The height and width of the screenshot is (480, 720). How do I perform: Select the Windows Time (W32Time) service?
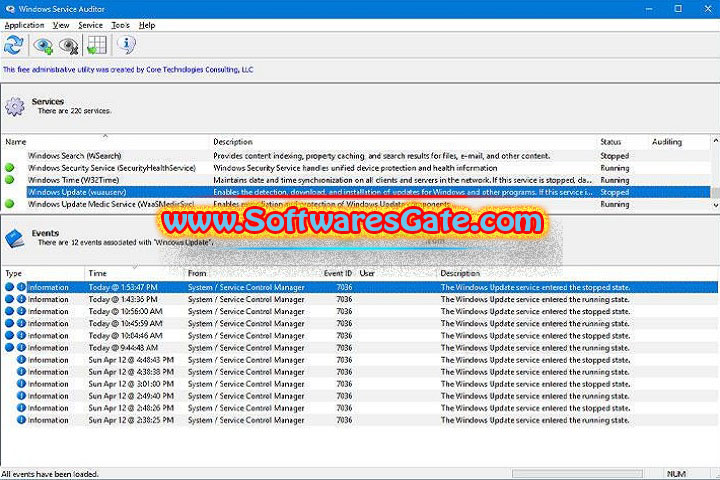[356, 180]
